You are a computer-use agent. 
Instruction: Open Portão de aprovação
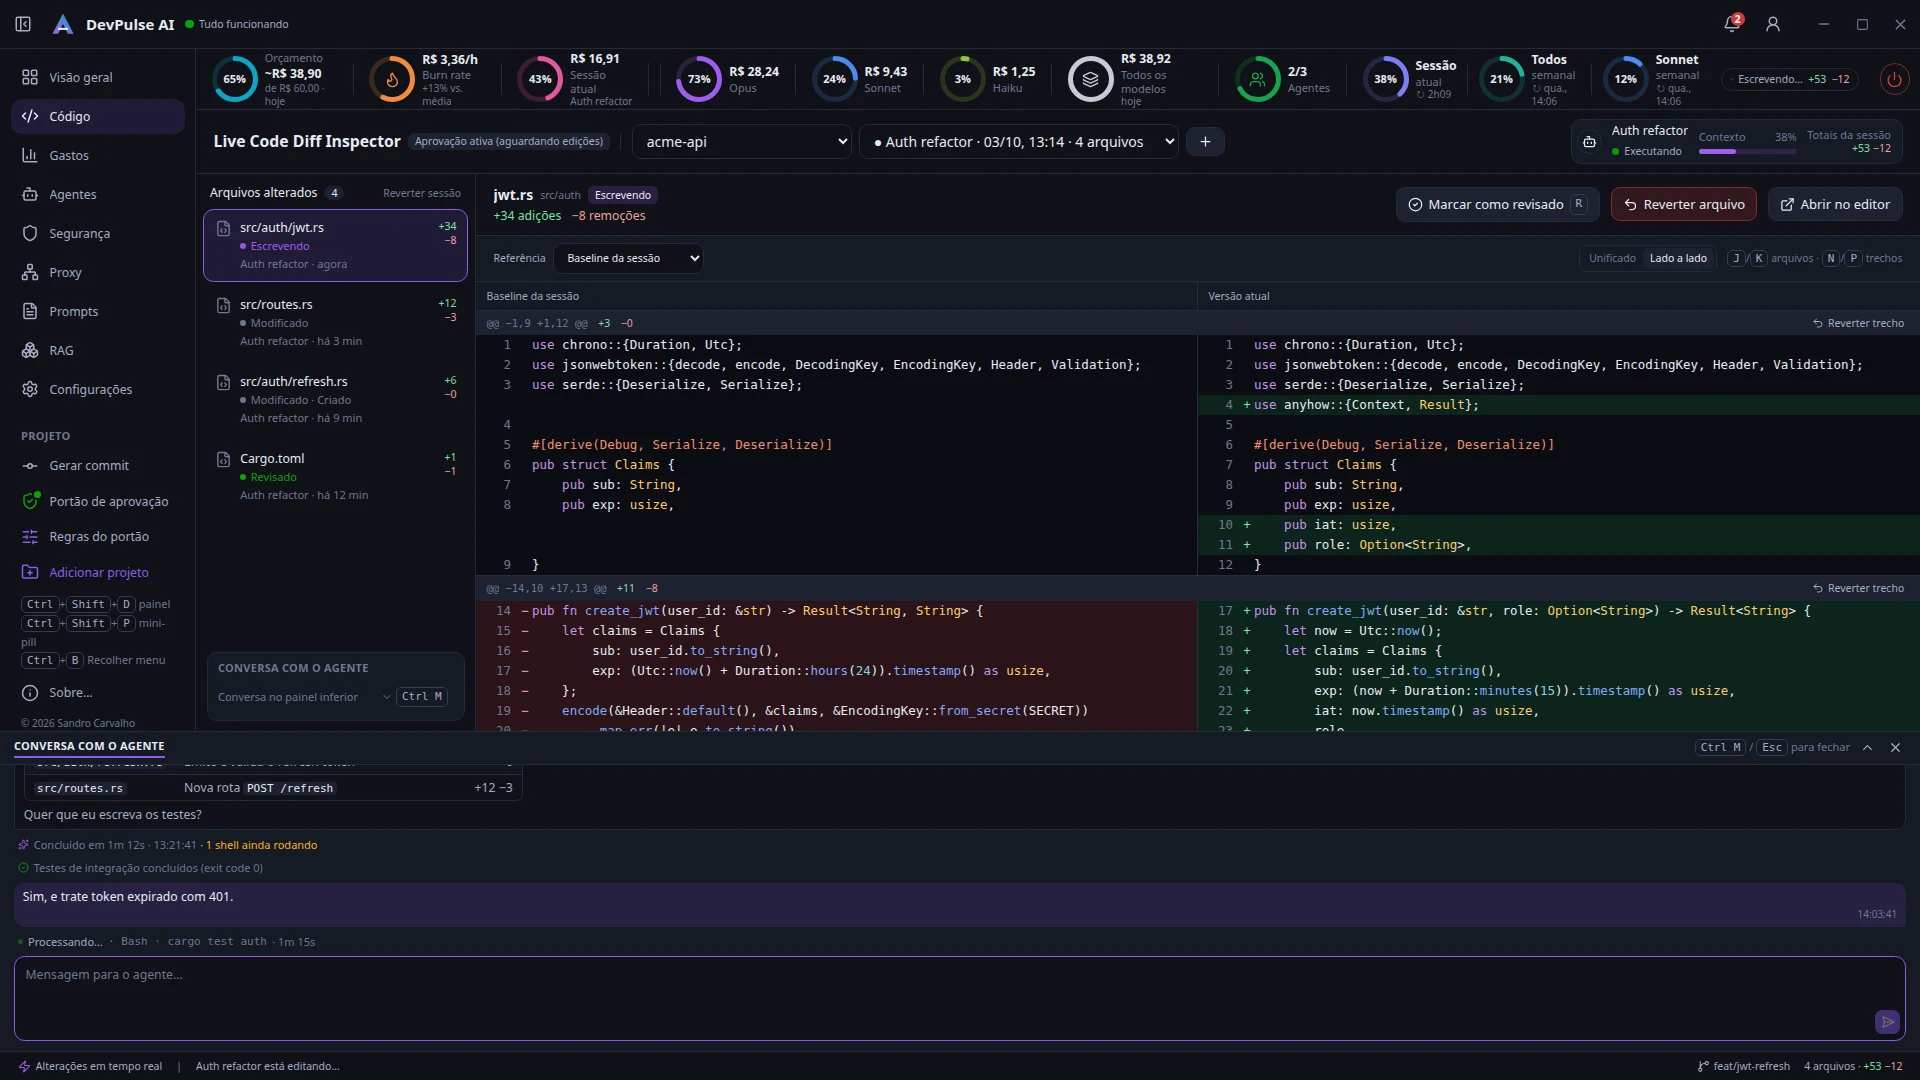tap(98, 501)
